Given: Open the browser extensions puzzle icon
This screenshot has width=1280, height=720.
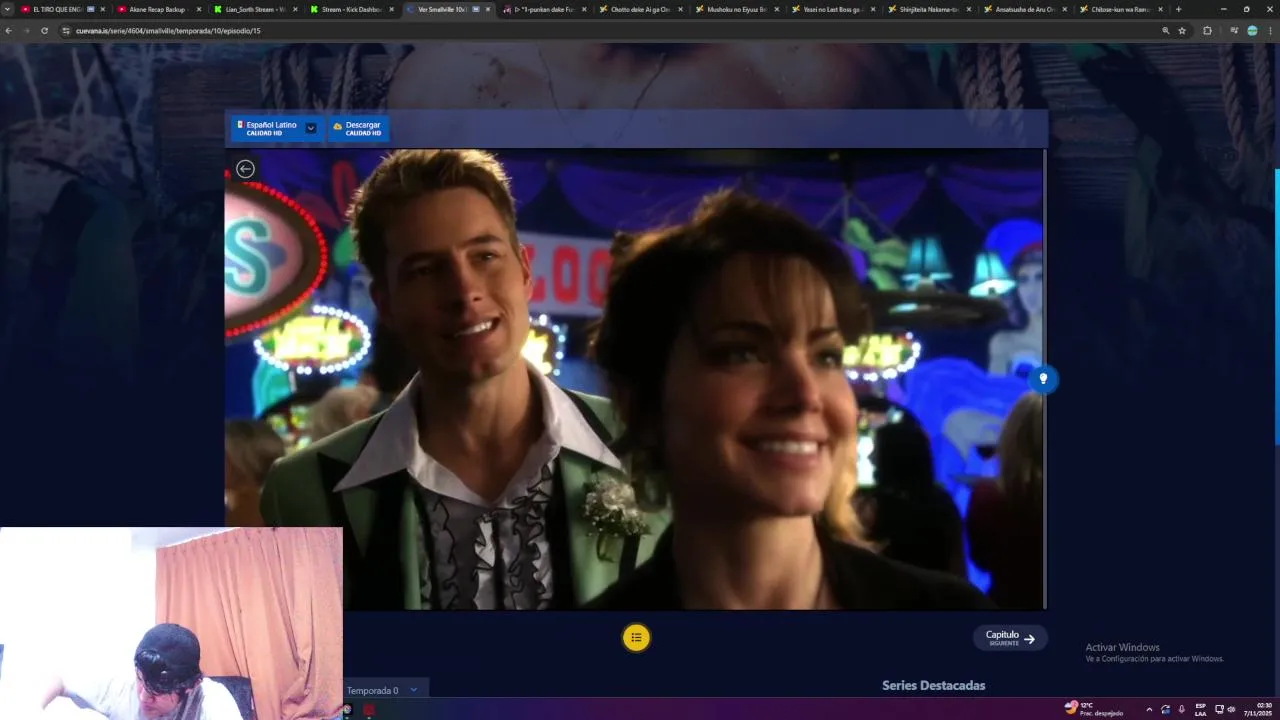Looking at the screenshot, I should 1207,31.
